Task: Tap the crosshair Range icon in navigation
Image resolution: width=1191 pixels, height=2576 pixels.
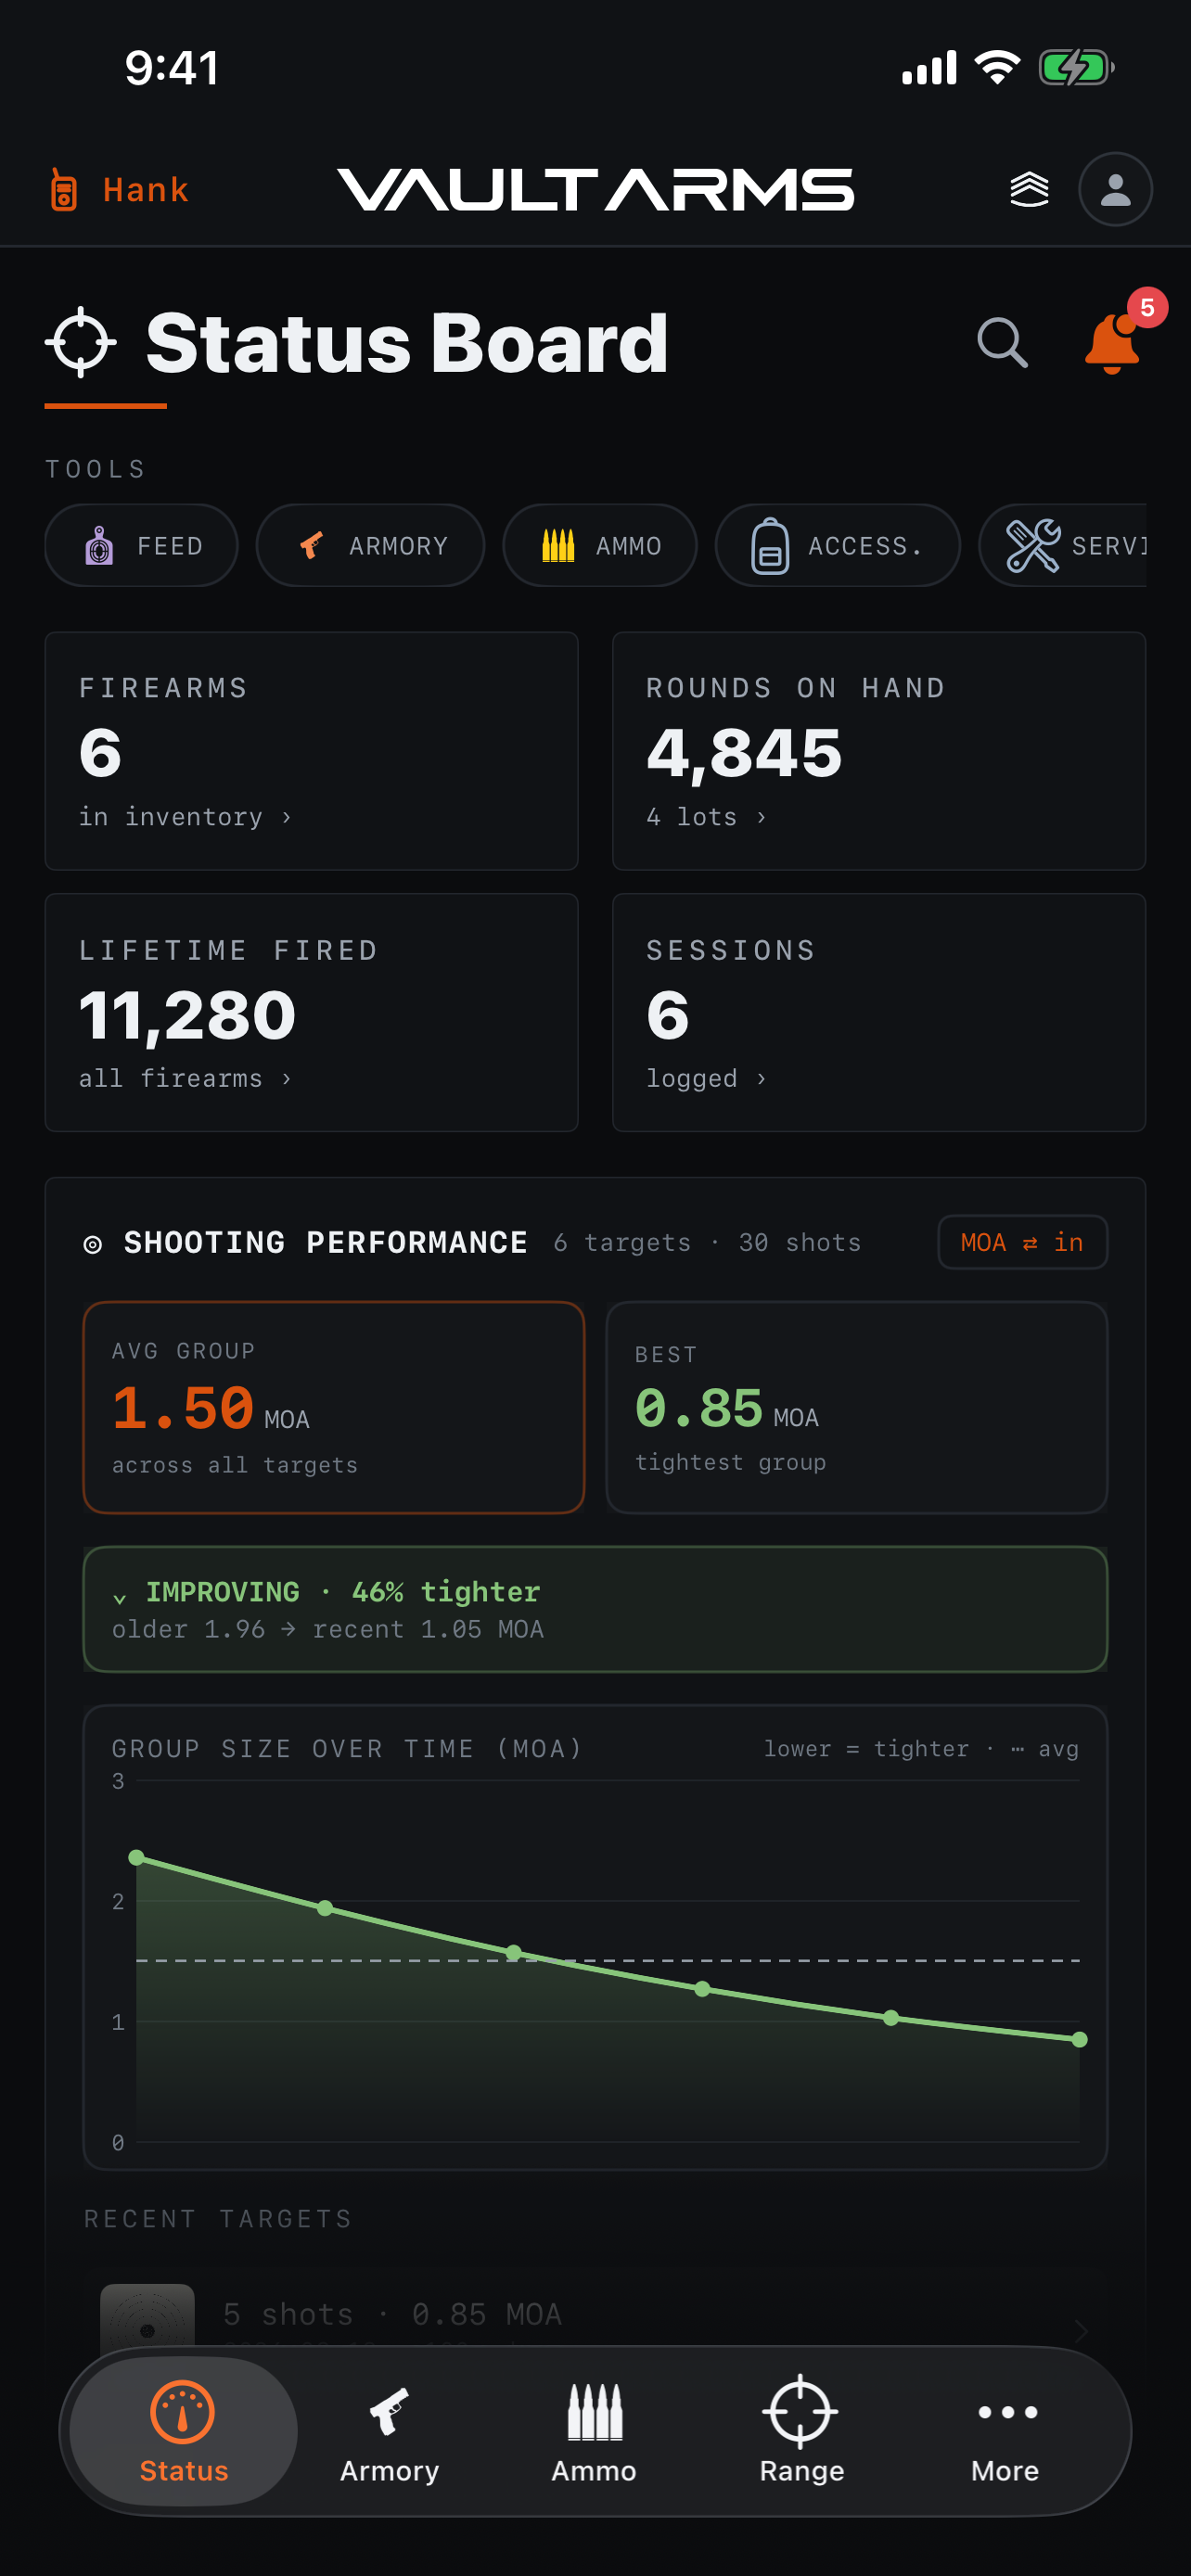Action: point(800,2411)
